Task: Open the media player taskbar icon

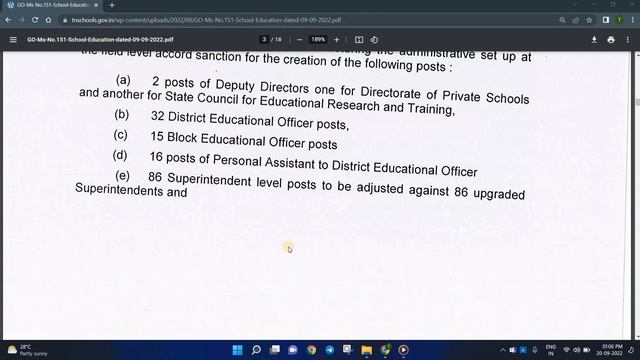Action: pos(403,350)
